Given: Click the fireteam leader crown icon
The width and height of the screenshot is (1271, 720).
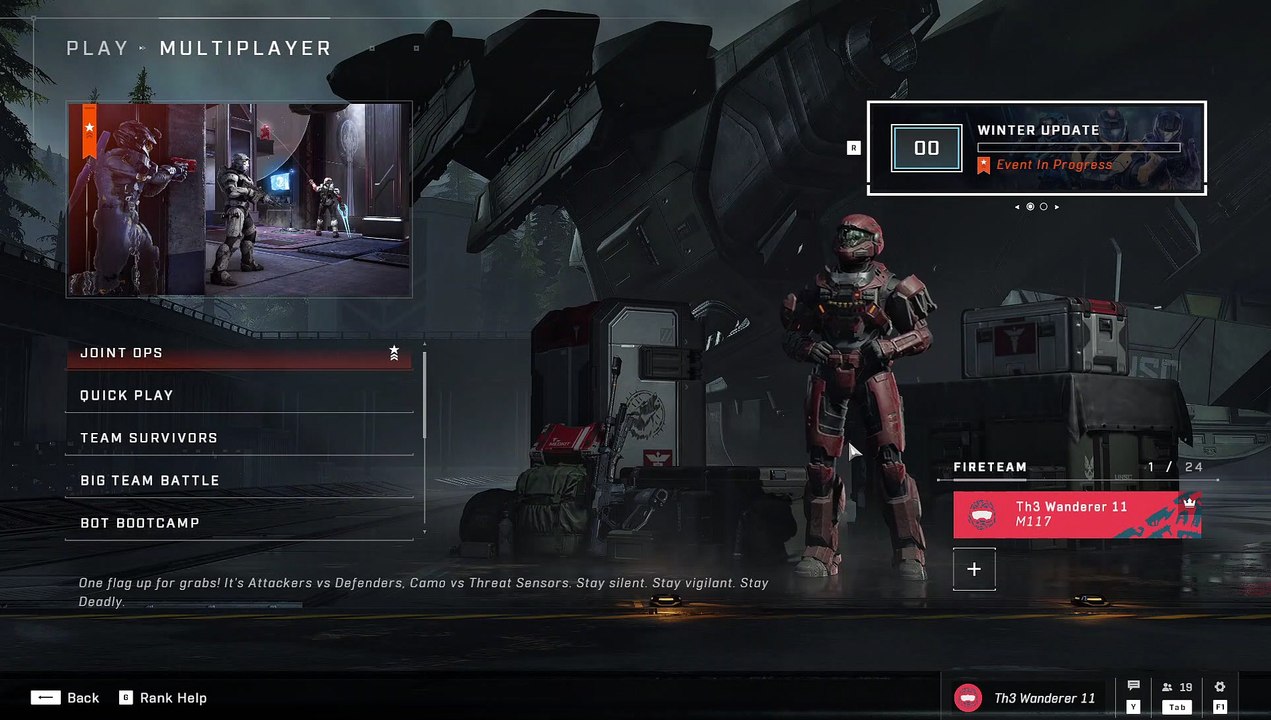Looking at the screenshot, I should 1189,502.
